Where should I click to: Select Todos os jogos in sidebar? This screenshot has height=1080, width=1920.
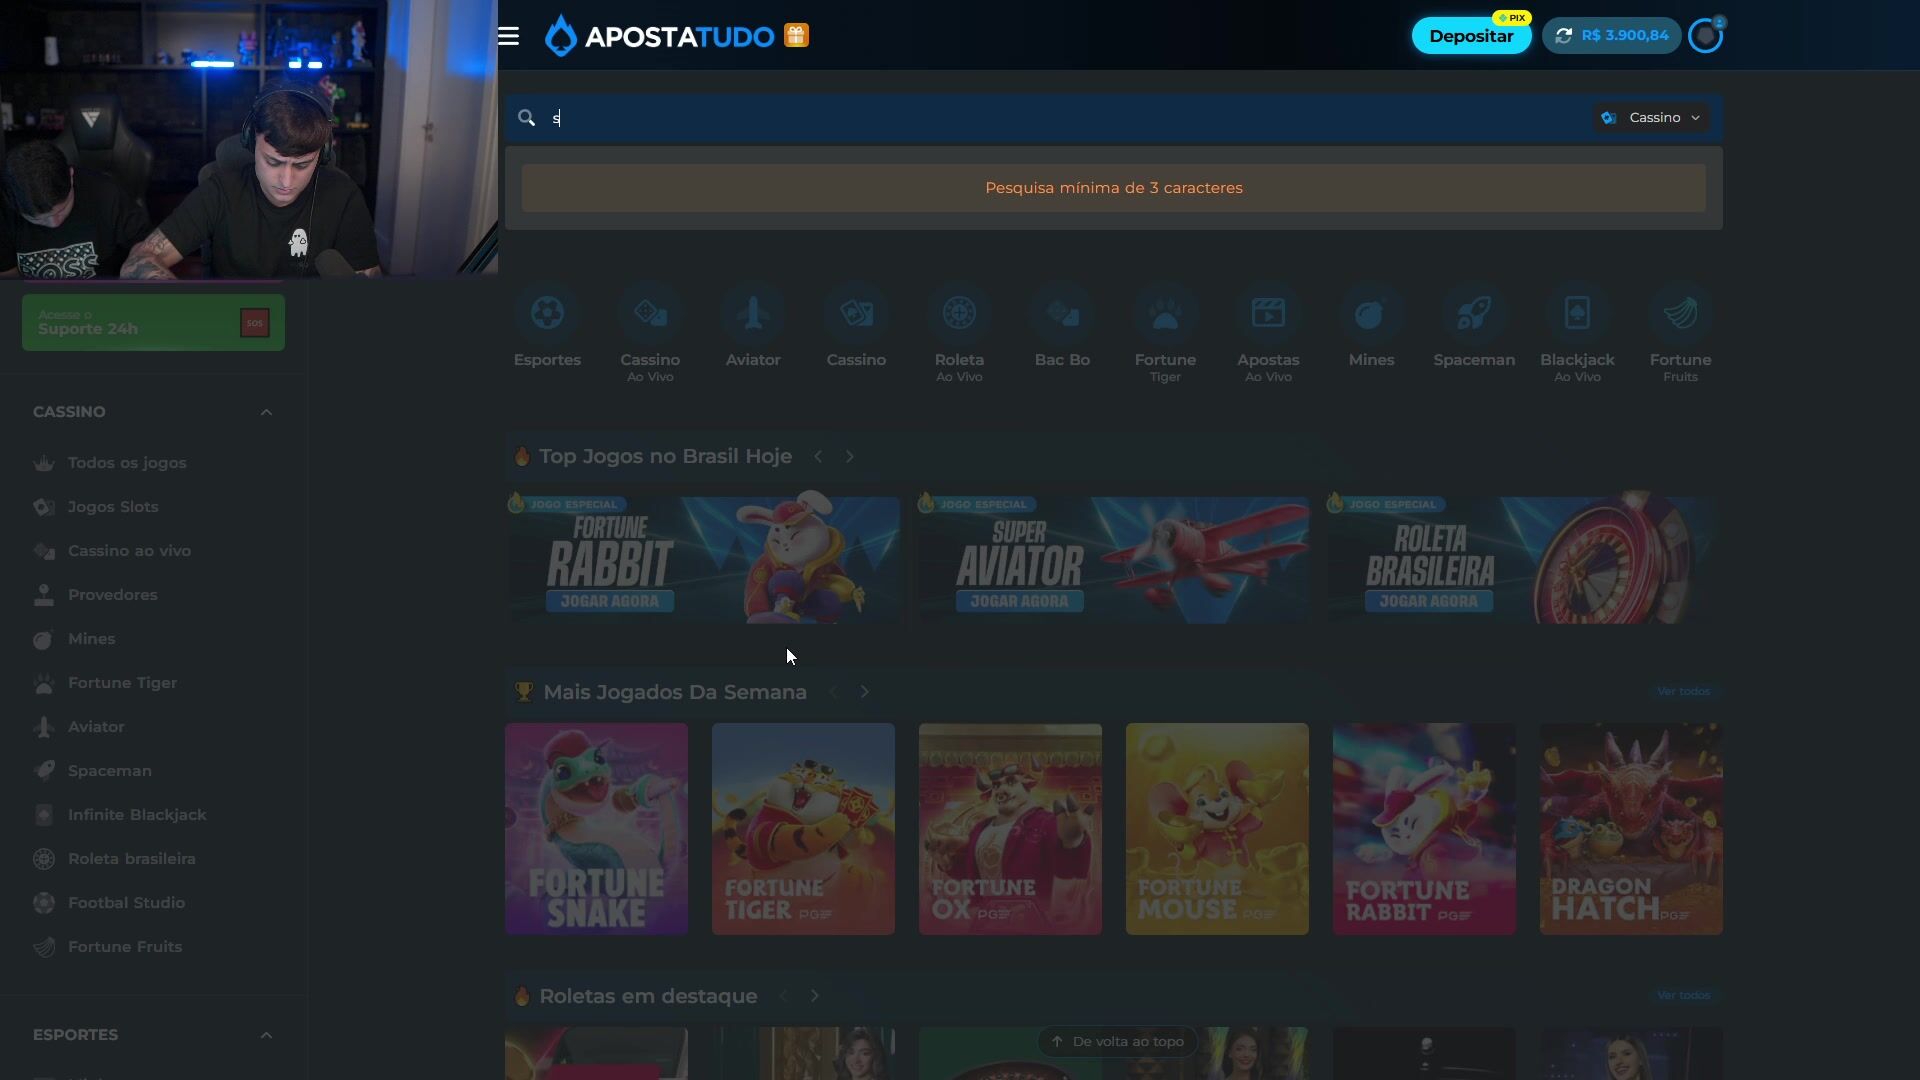coord(127,463)
